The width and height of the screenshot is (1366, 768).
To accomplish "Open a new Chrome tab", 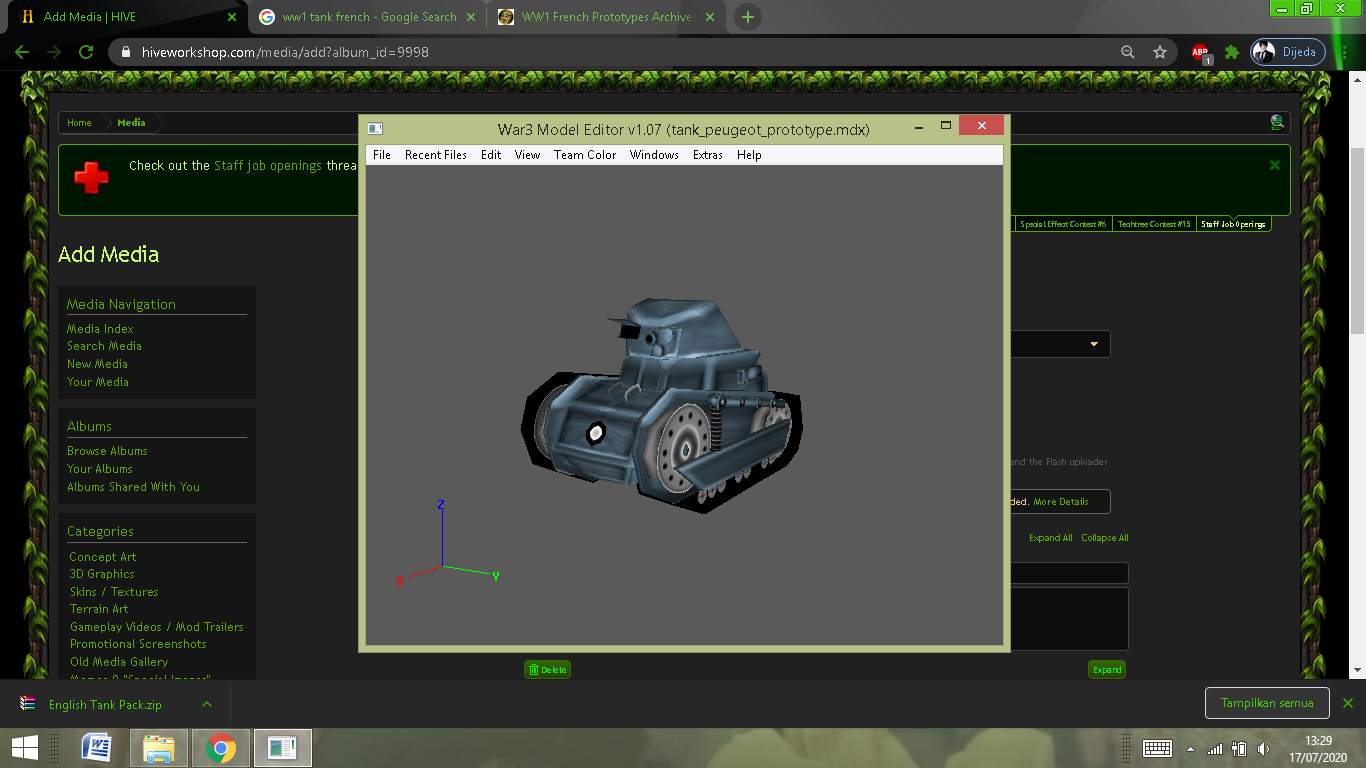I will click(x=747, y=17).
